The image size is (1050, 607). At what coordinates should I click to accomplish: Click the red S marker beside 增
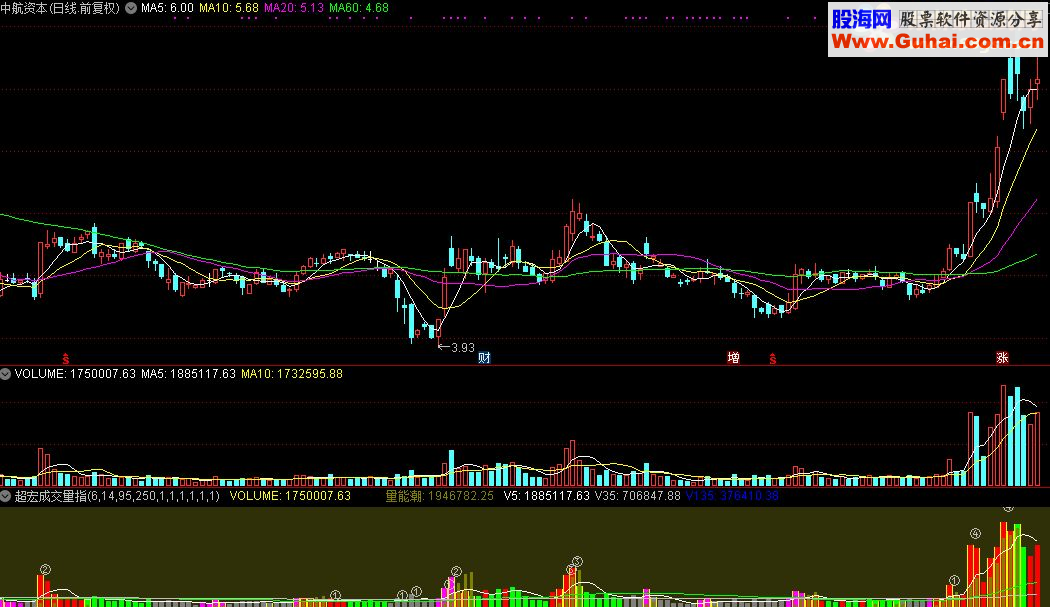pos(773,359)
